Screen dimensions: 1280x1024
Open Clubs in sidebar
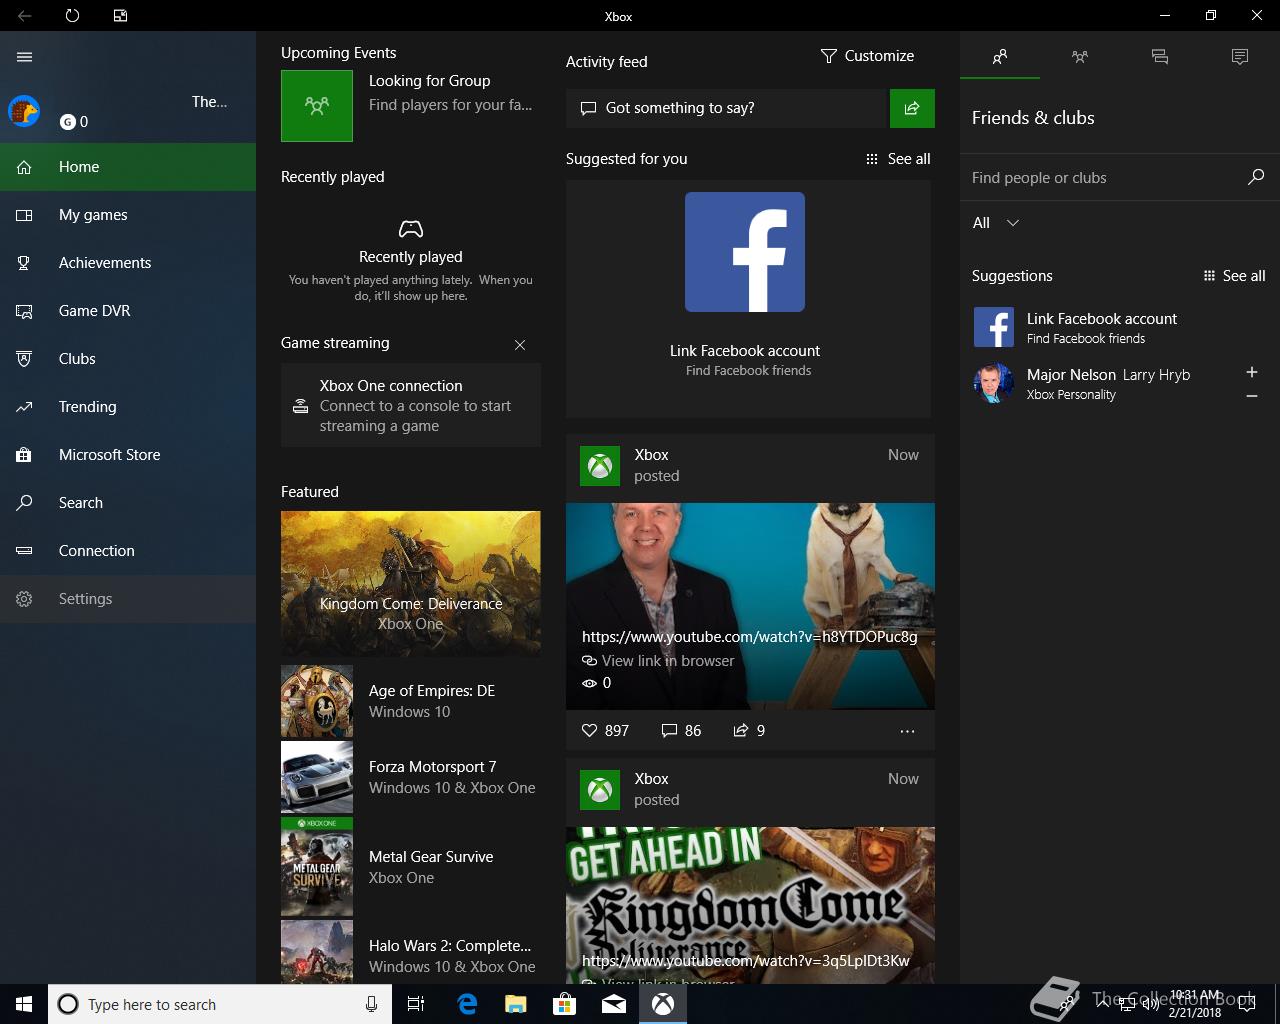point(128,359)
